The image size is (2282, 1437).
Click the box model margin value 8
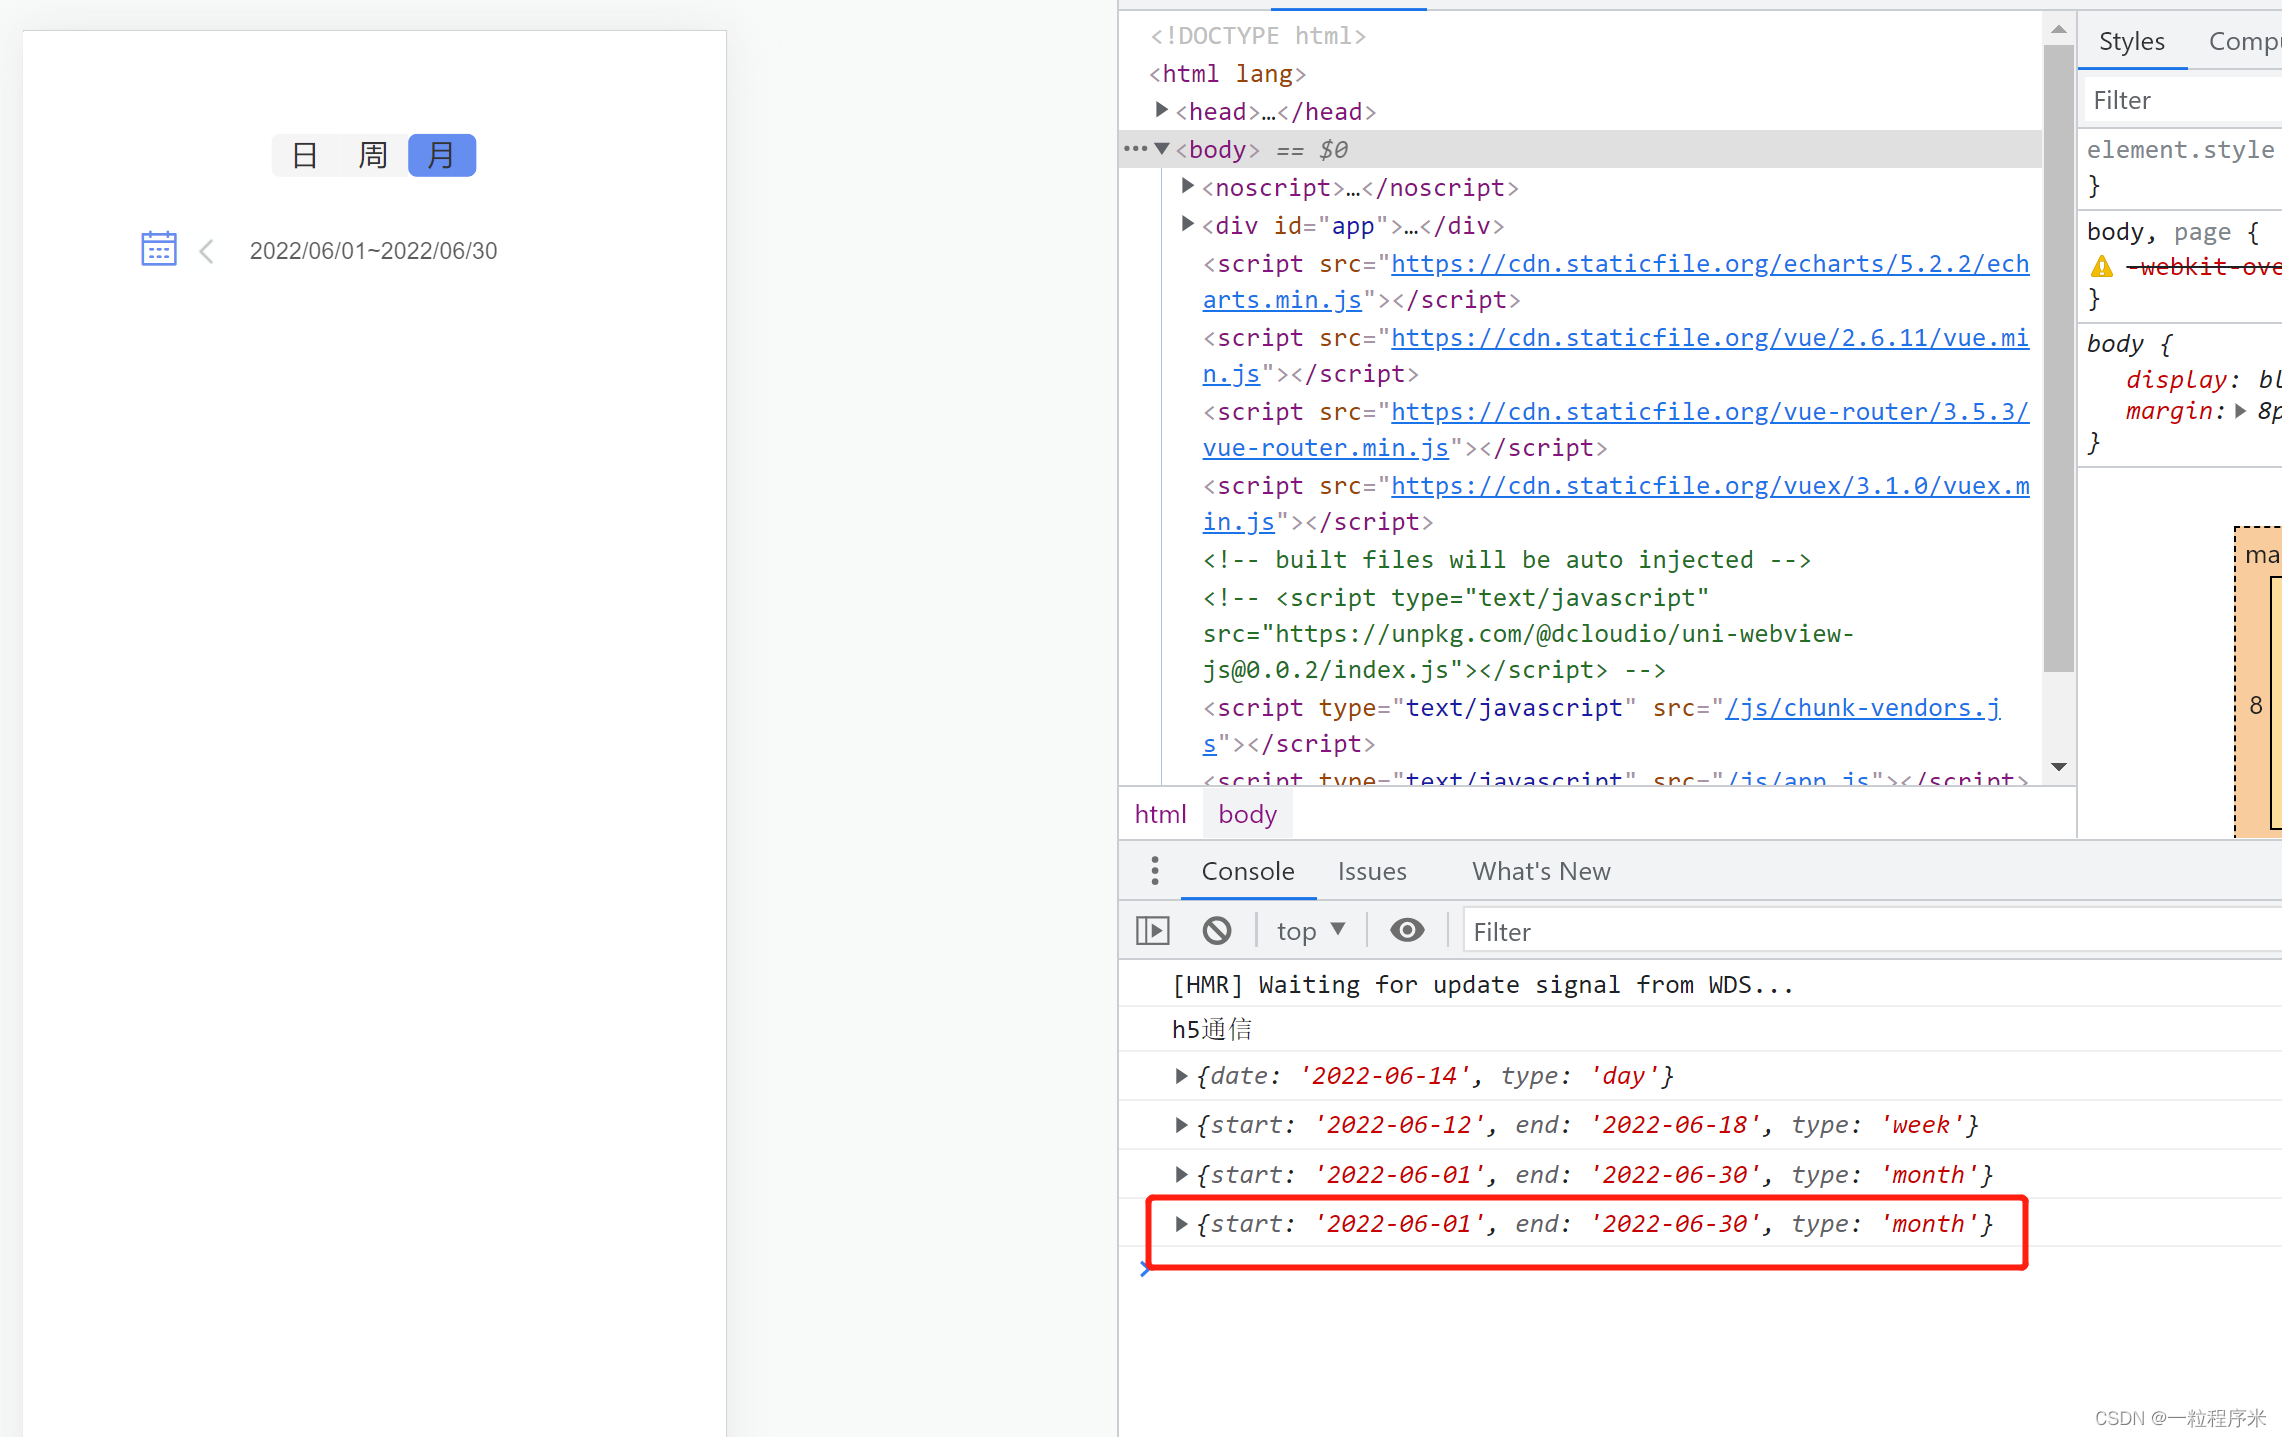(x=2255, y=705)
